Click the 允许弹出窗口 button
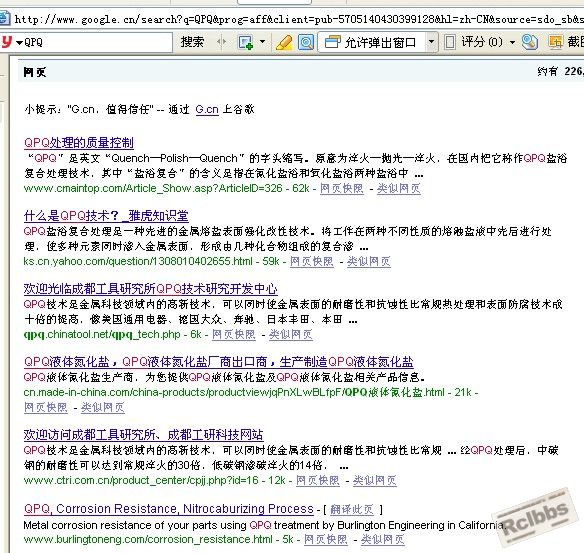The height and width of the screenshot is (553, 584). [x=371, y=42]
